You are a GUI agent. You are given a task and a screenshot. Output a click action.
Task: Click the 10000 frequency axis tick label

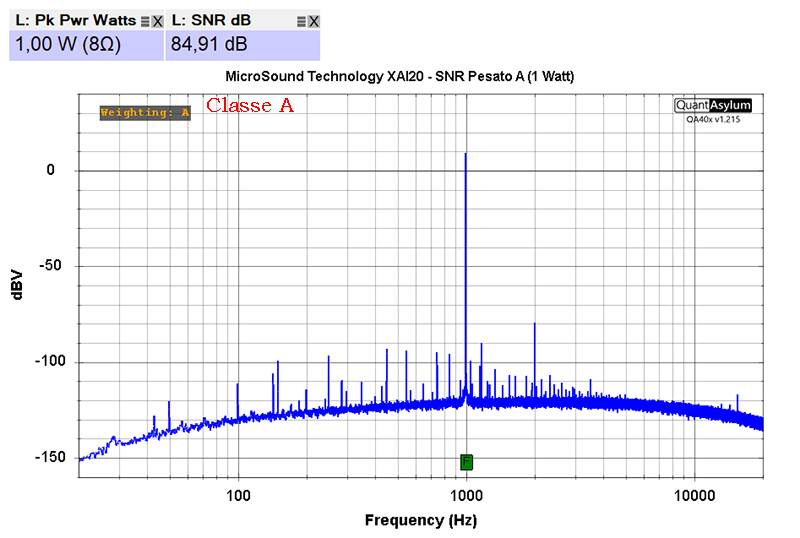pyautogui.click(x=694, y=496)
